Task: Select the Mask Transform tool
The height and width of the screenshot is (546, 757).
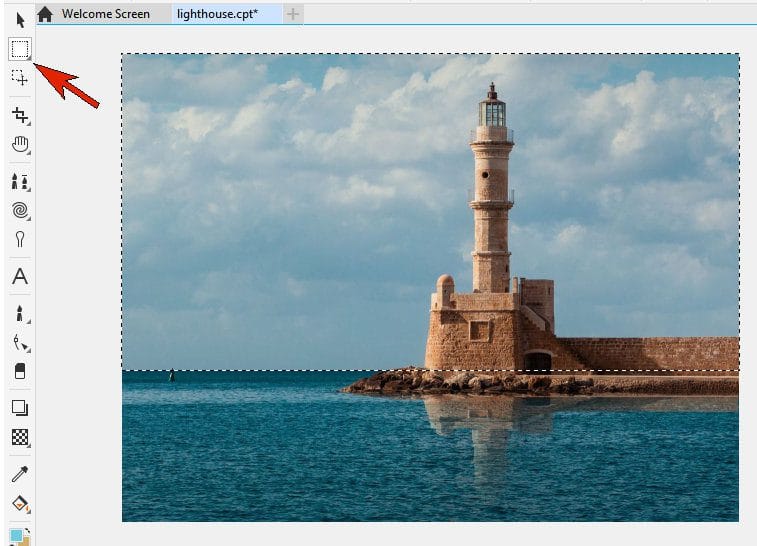Action: point(20,77)
